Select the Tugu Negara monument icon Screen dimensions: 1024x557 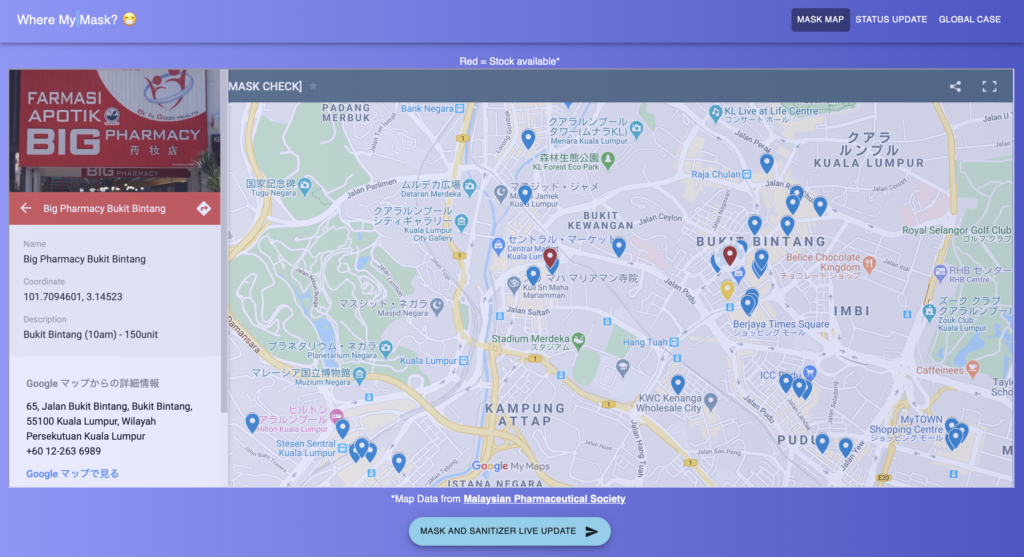coord(304,186)
